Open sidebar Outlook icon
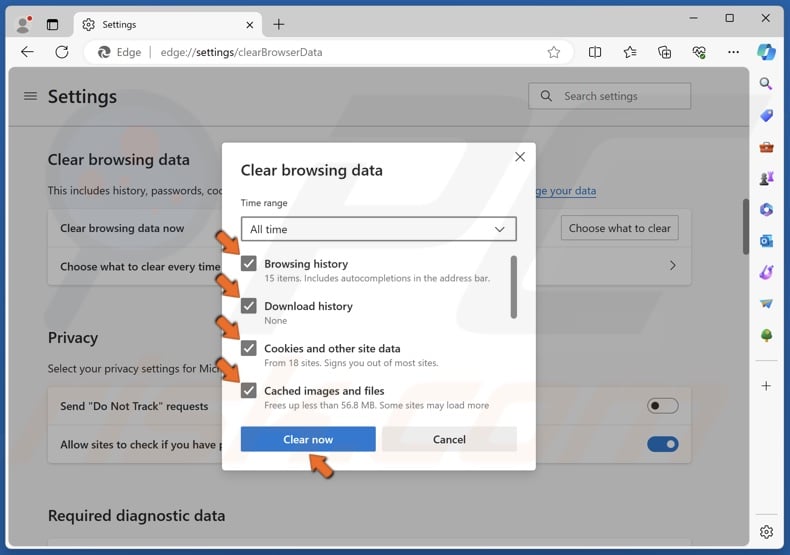Image resolution: width=790 pixels, height=555 pixels. [x=766, y=241]
